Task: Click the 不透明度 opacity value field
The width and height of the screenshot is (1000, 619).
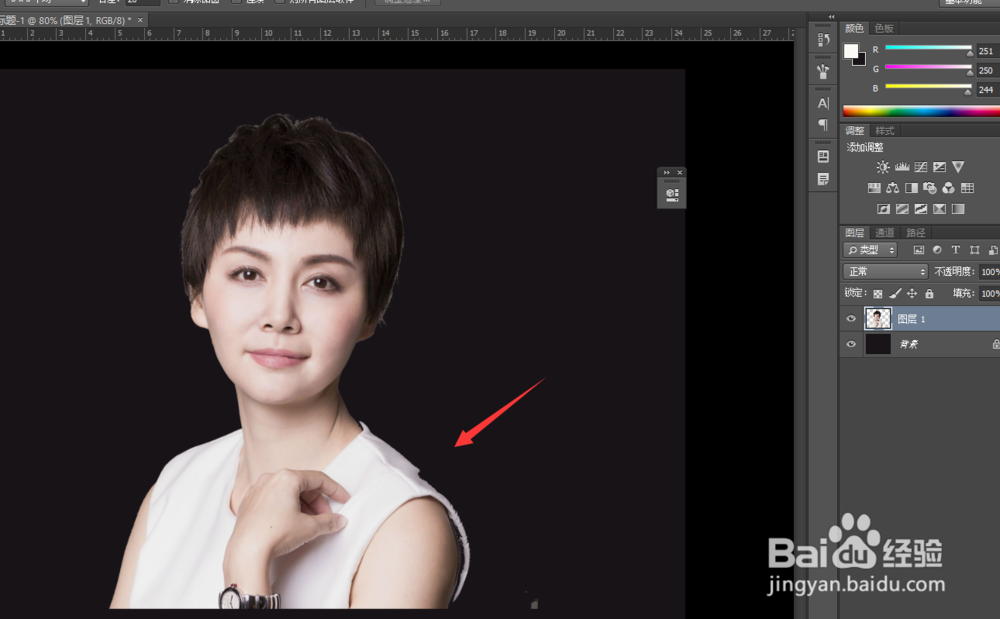Action: [990, 272]
